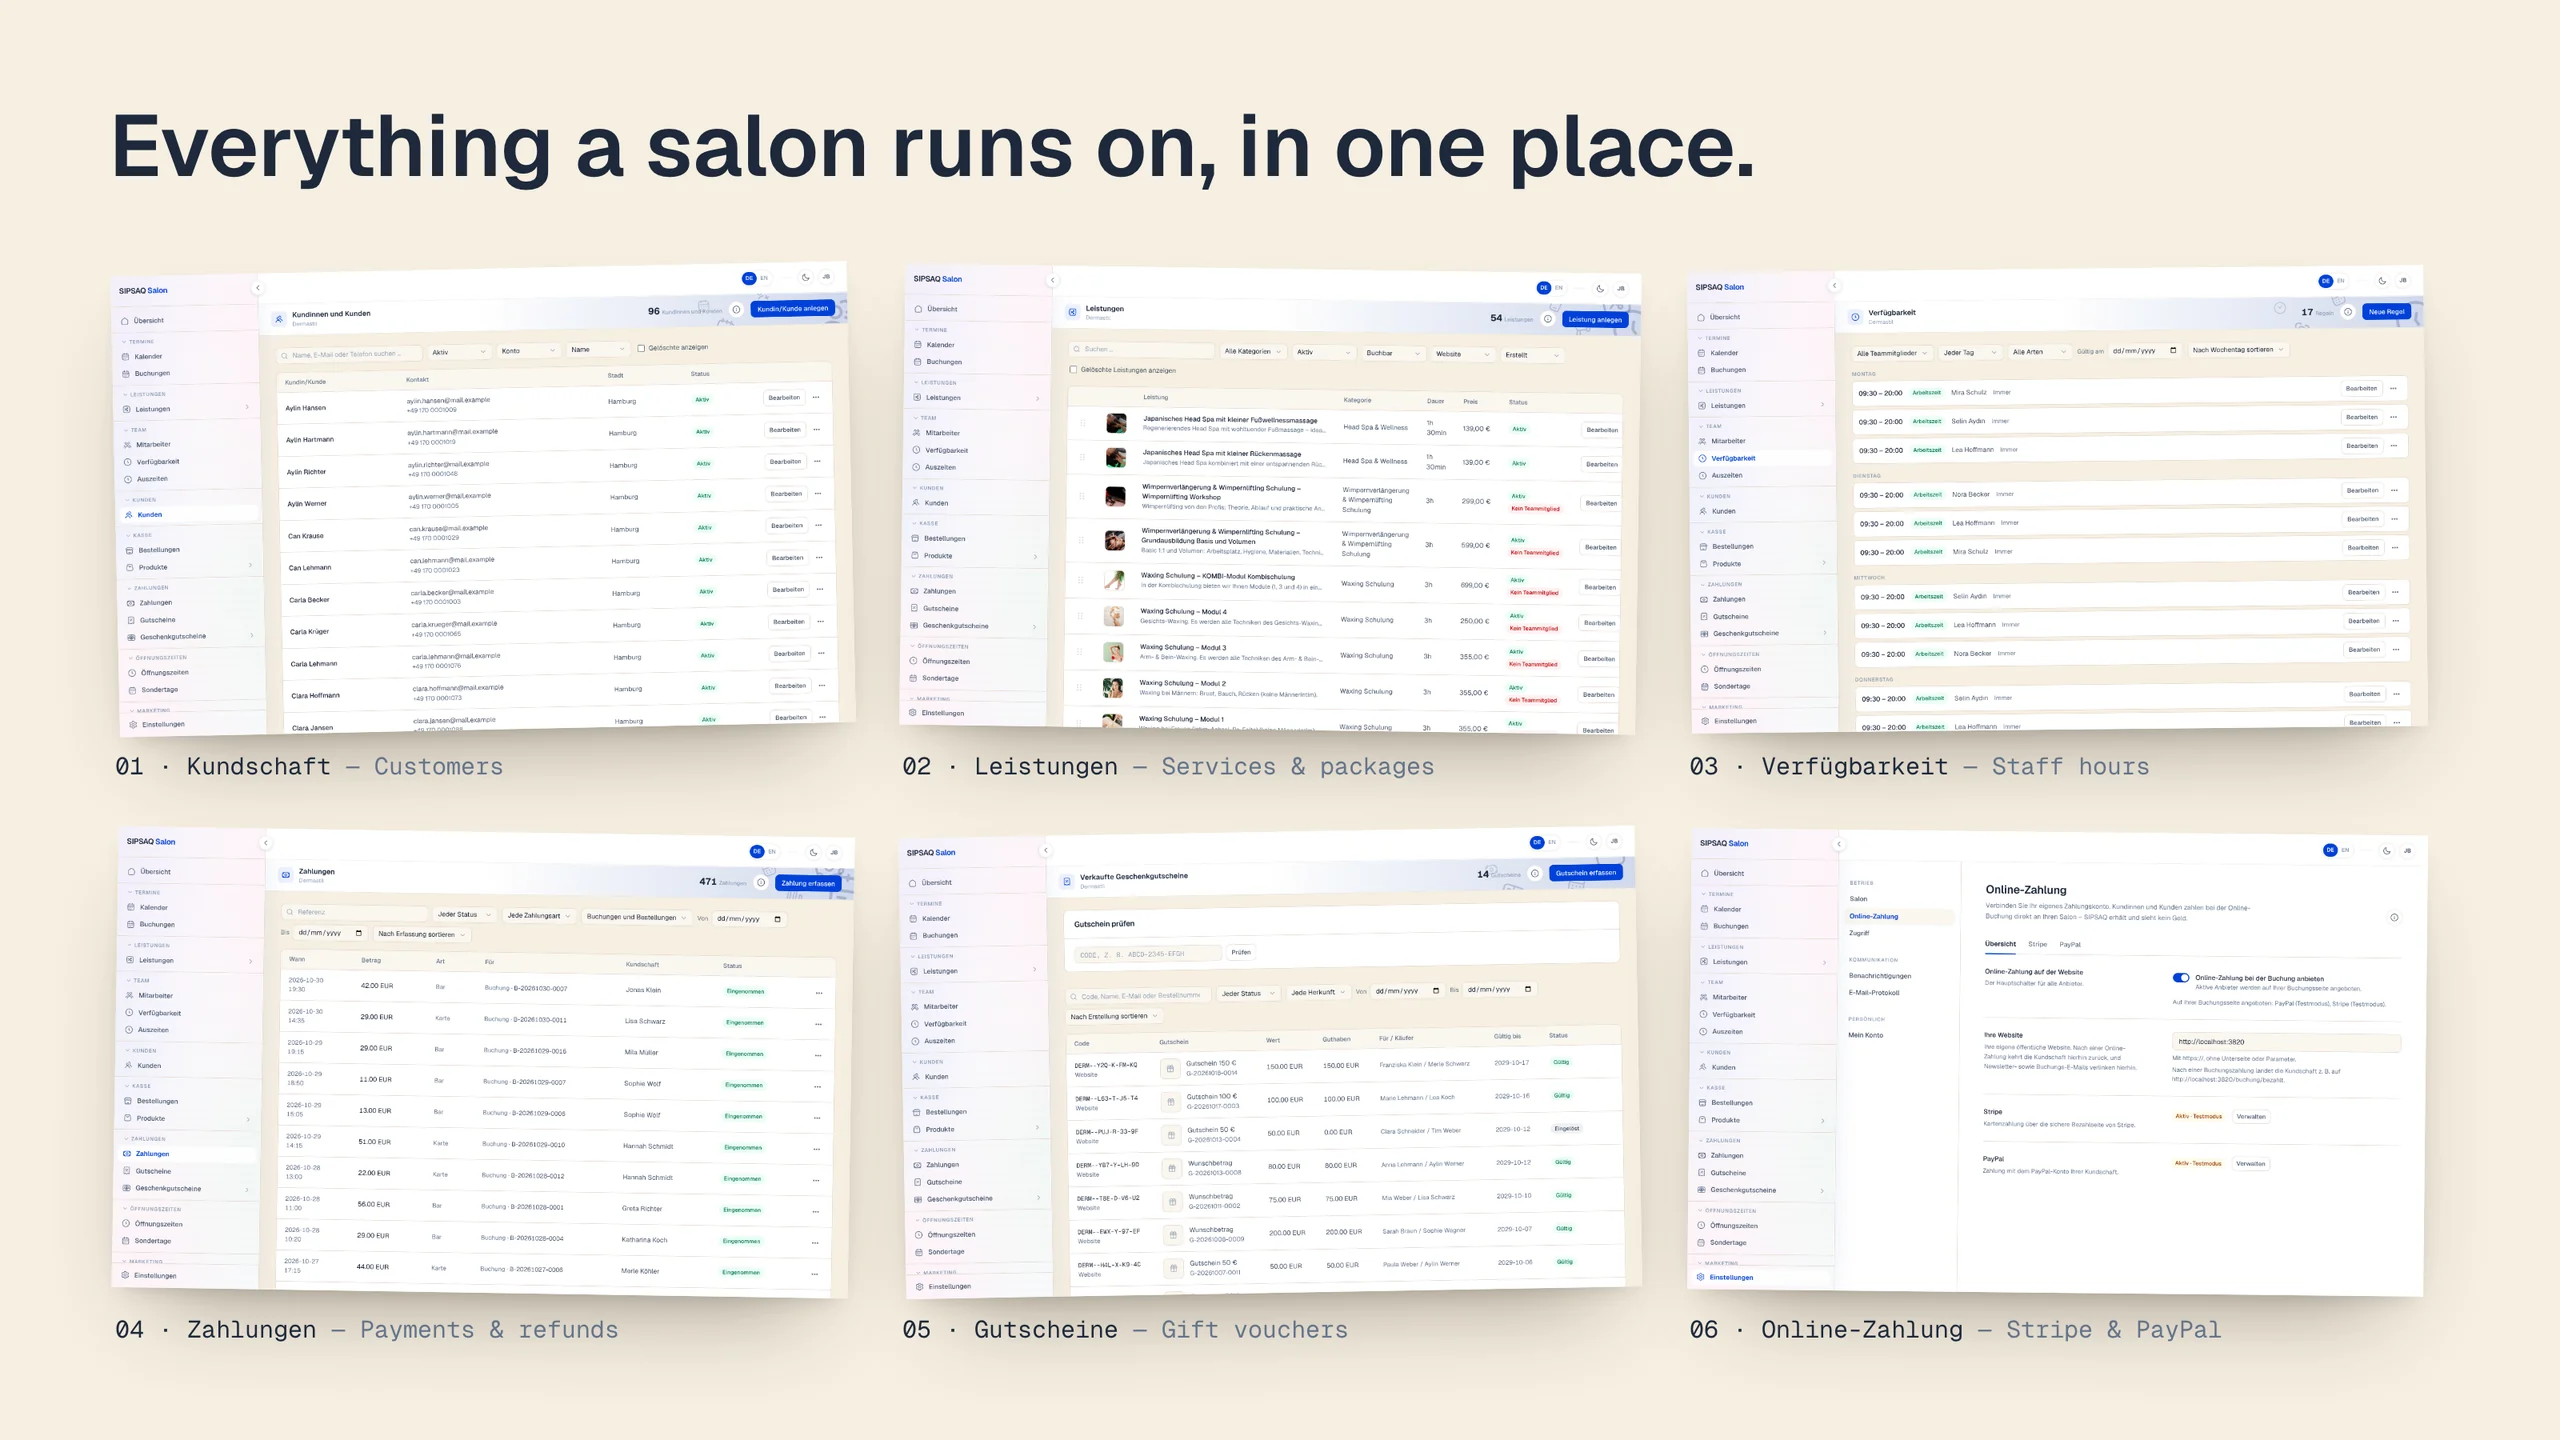Click Verfügbarkeit clock icon in Staff hours sidebar
The height and width of the screenshot is (1440, 2560).
[1702, 458]
